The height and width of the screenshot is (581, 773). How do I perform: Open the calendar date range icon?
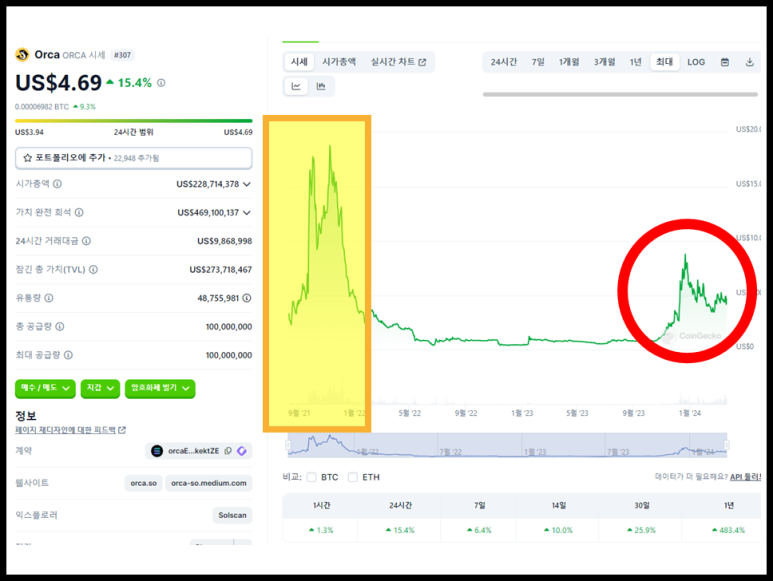(725, 62)
